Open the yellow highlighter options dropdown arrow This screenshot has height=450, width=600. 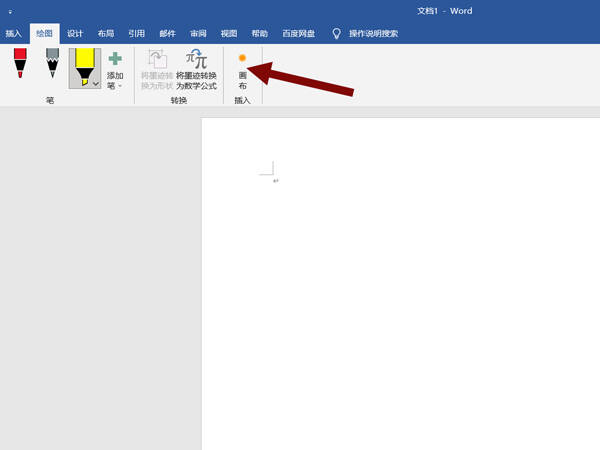[x=96, y=83]
